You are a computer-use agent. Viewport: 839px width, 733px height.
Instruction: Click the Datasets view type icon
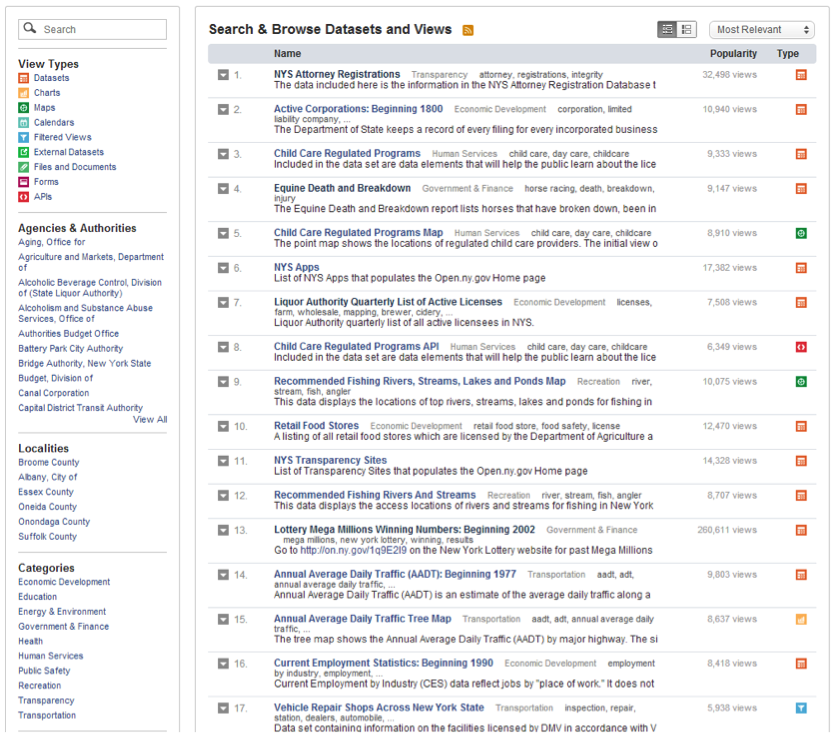click(x=24, y=78)
